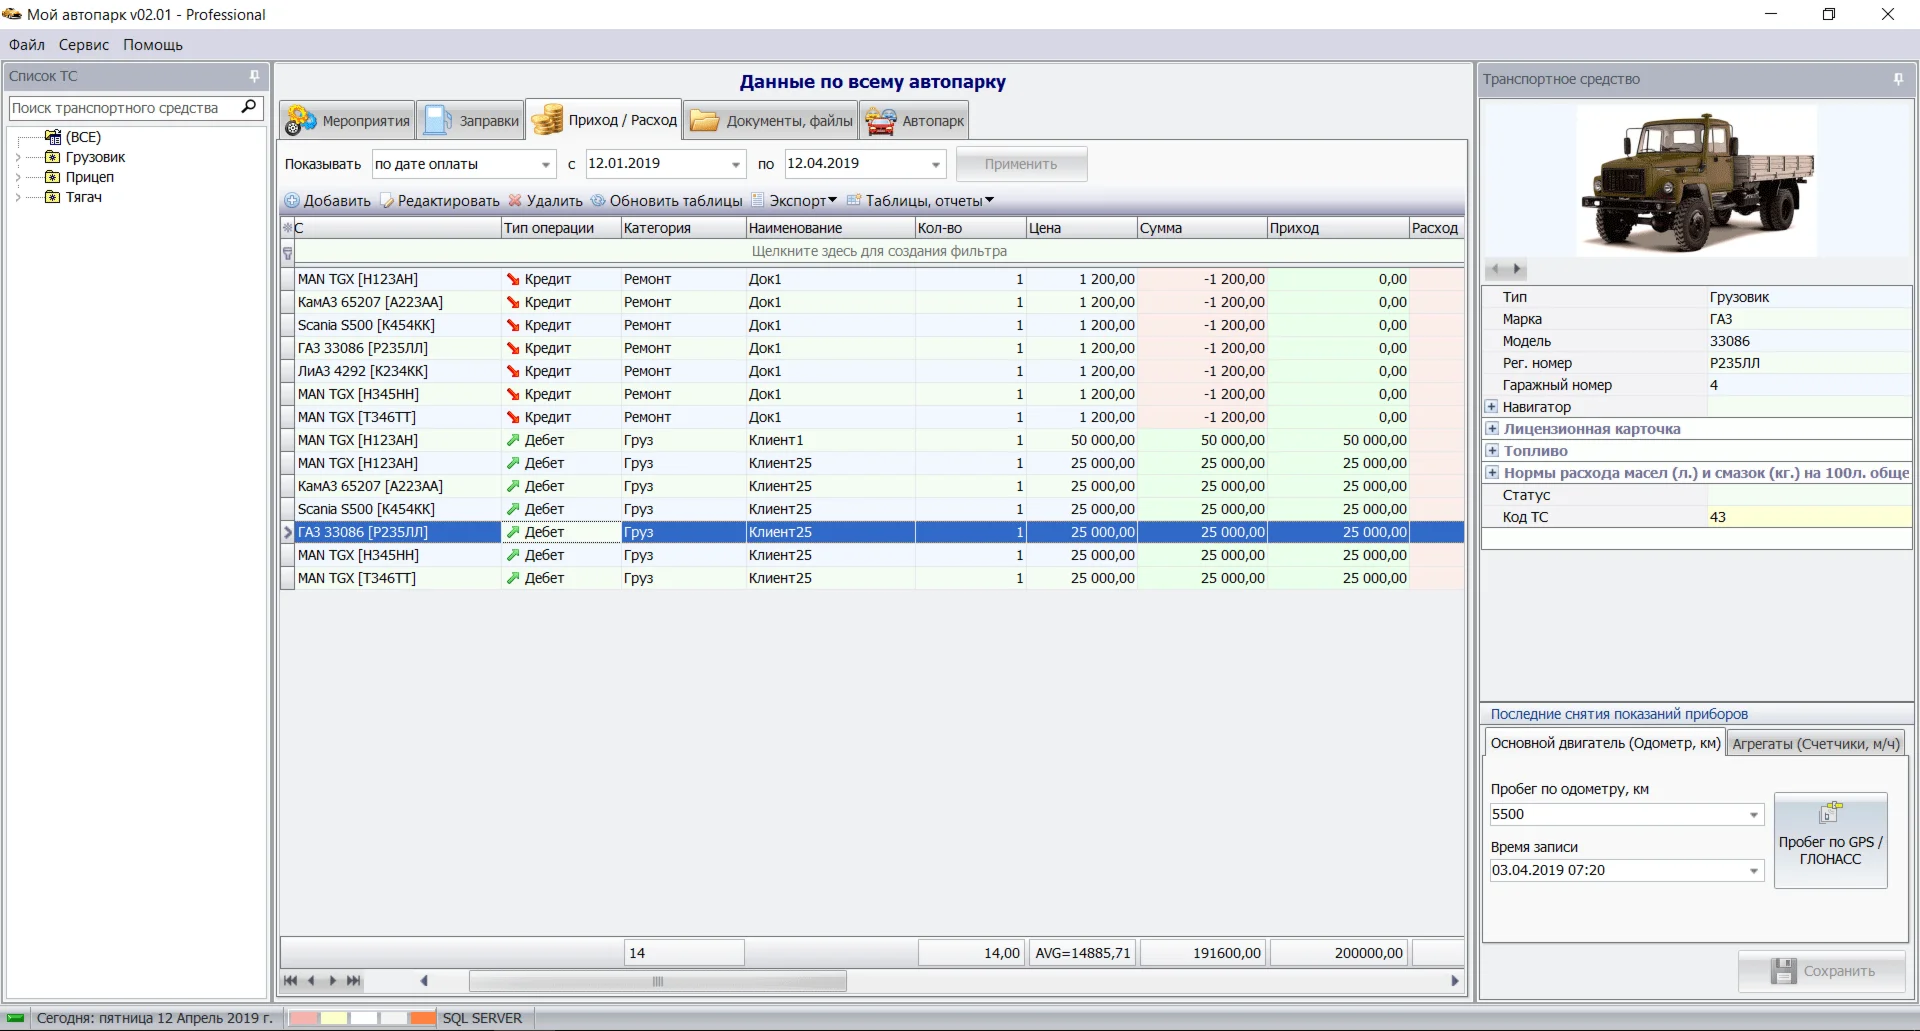
Task: Open the Сервис menu
Action: [x=83, y=45]
